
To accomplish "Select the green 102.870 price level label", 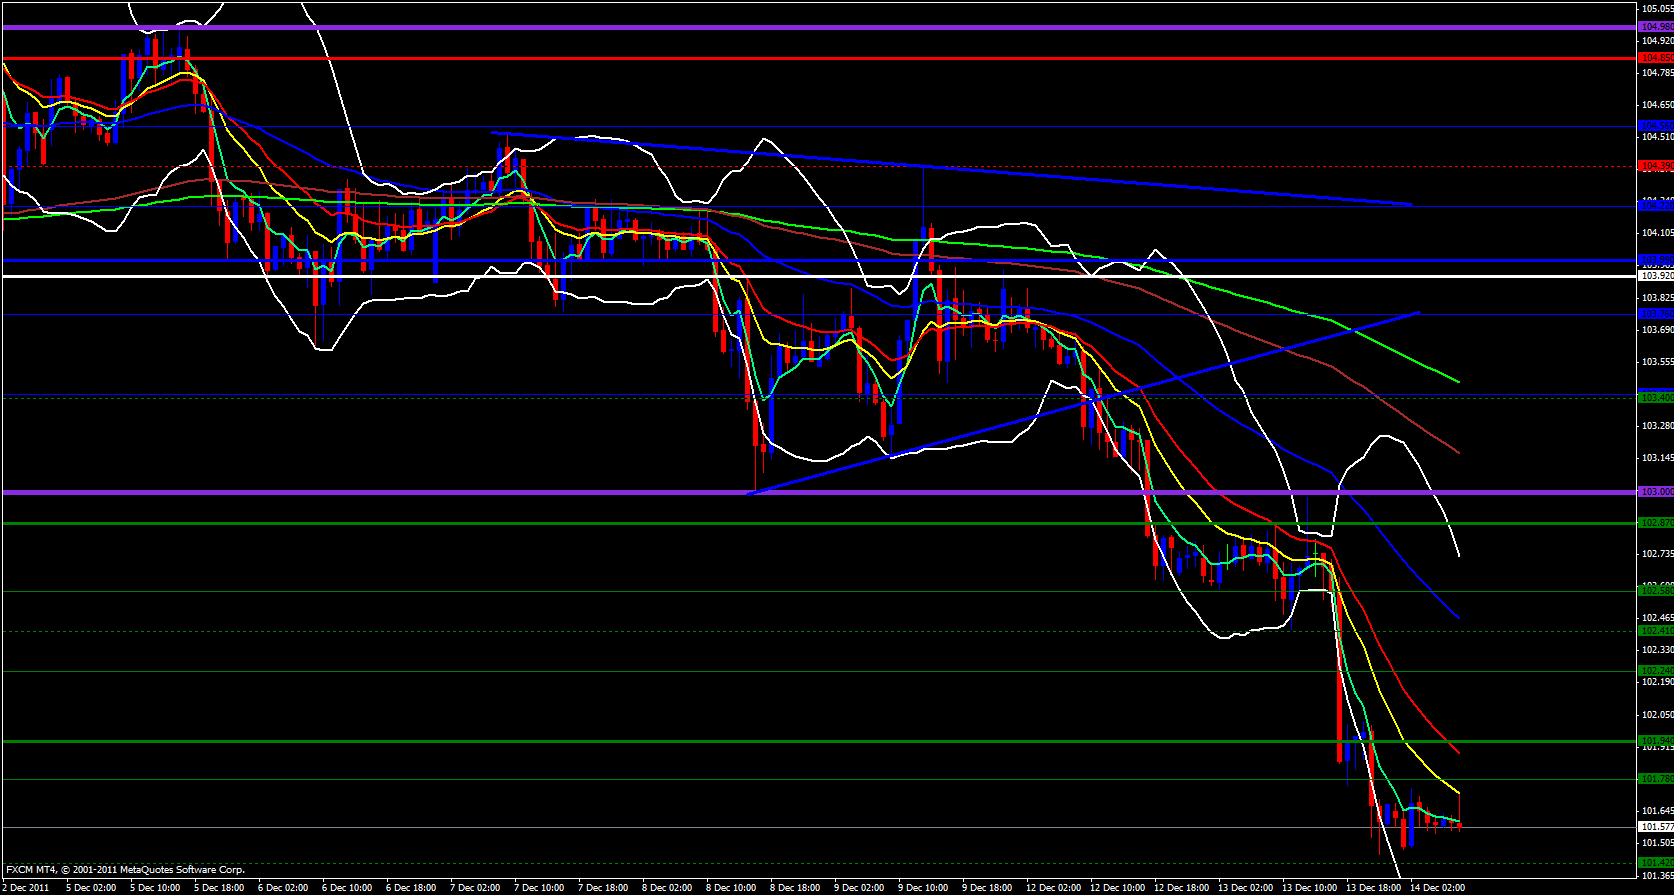I will click(x=1656, y=523).
